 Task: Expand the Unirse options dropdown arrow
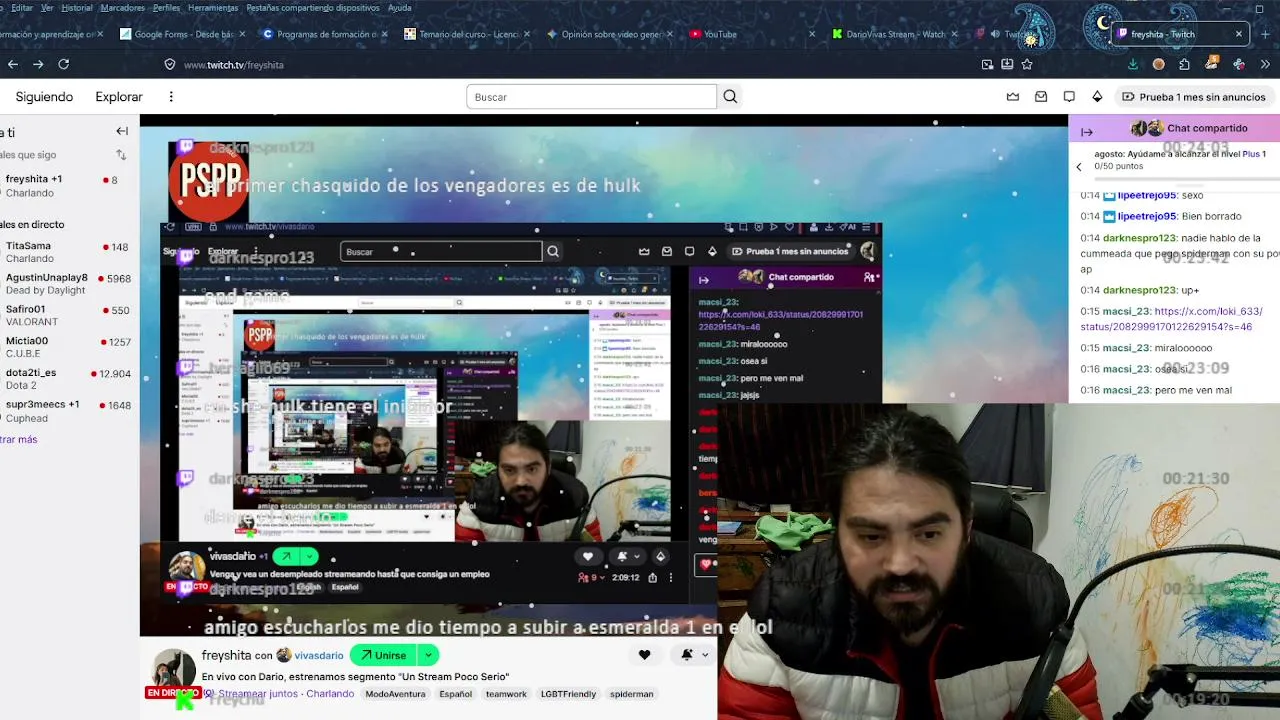click(x=428, y=655)
